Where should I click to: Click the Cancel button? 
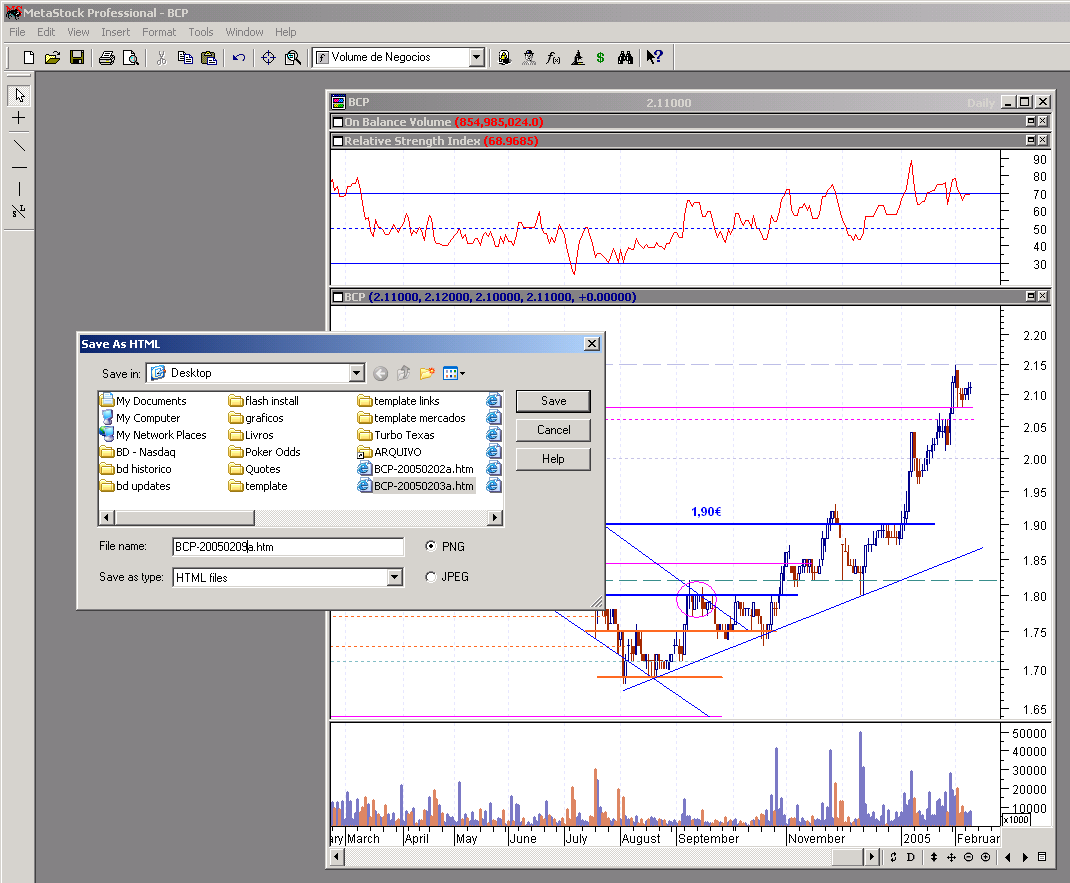pos(553,430)
